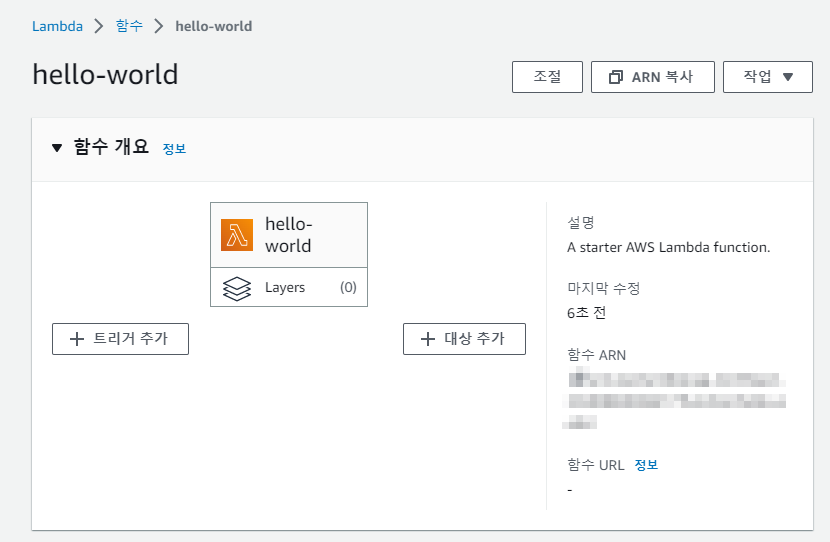The width and height of the screenshot is (830, 542).
Task: Open 정보 link next to 함수 URL
Action: (646, 465)
